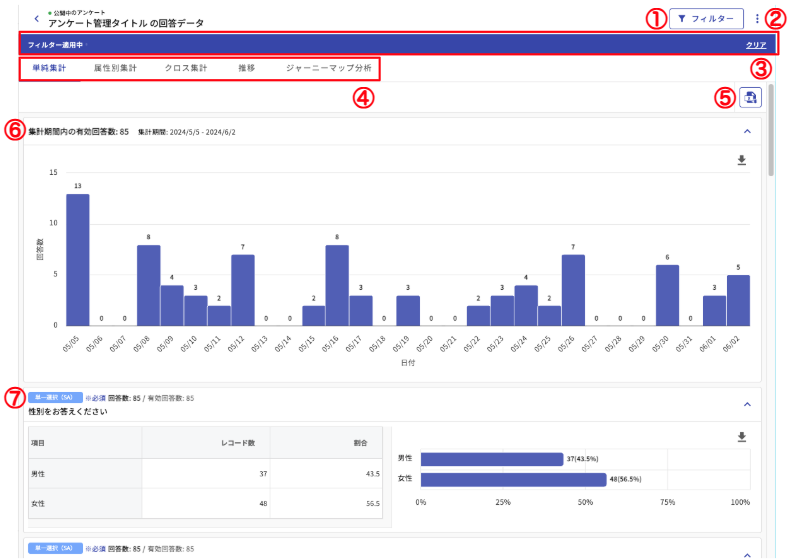Click the 女性 bar showing 48 (56.5%)
This screenshot has width=791, height=560.
tap(513, 479)
